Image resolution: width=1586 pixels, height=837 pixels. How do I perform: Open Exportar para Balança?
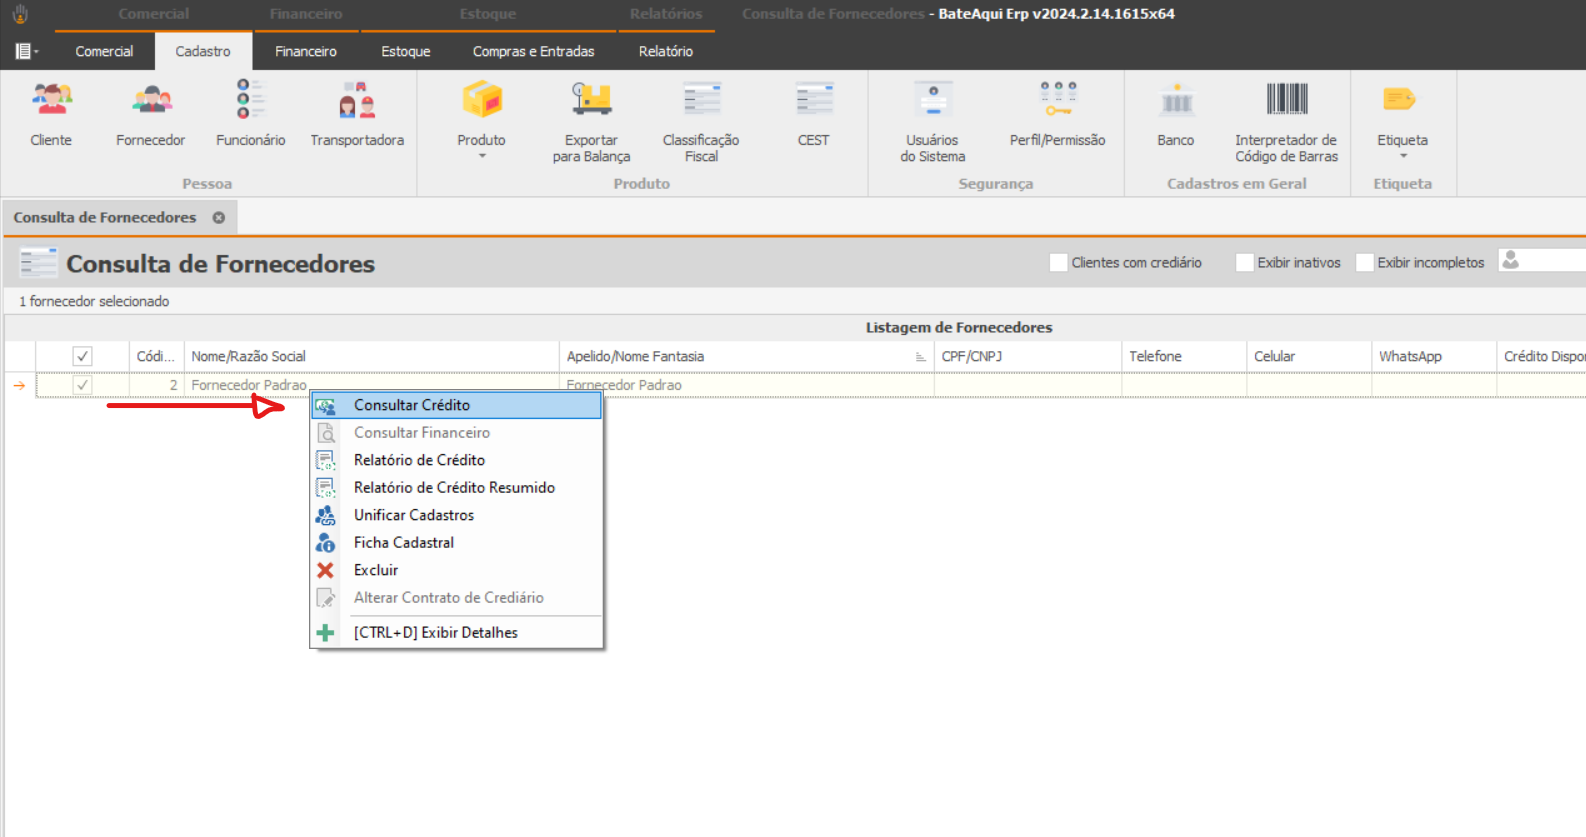click(x=592, y=122)
